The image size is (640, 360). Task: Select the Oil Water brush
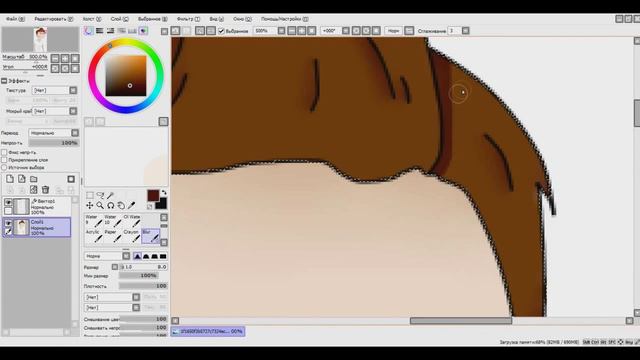(x=131, y=221)
